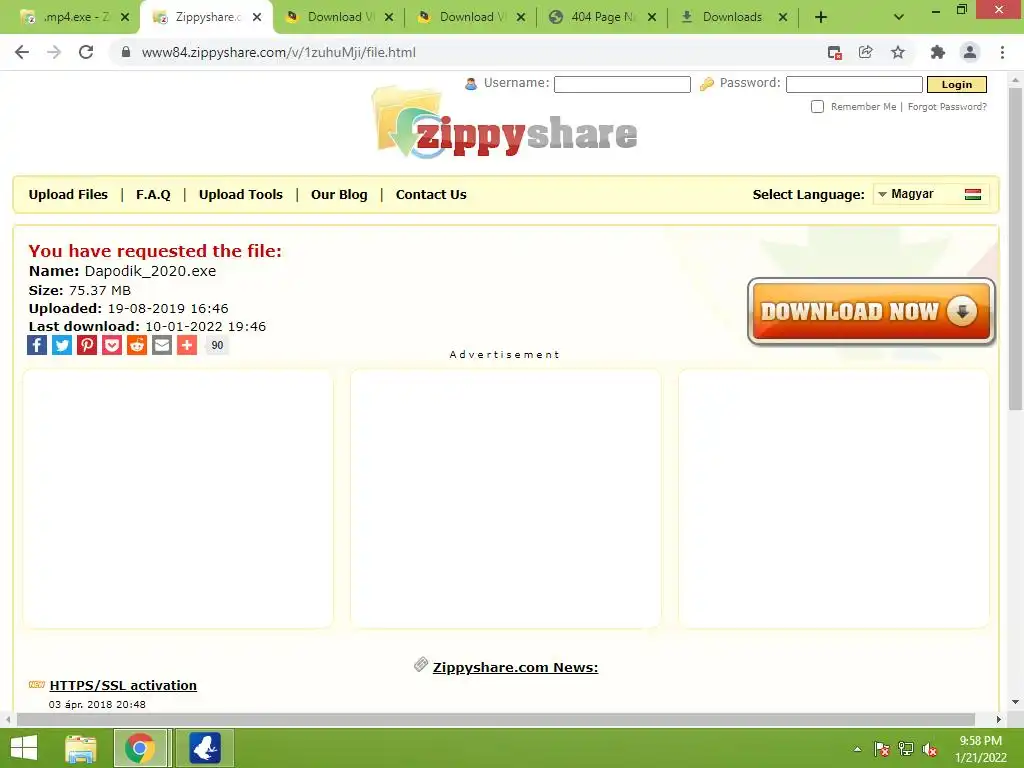The image size is (1024, 768).
Task: View site security lock icon
Action: [126, 52]
